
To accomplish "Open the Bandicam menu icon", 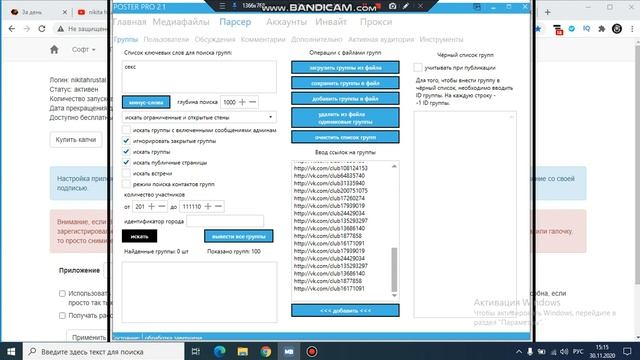I will tap(222, 6).
